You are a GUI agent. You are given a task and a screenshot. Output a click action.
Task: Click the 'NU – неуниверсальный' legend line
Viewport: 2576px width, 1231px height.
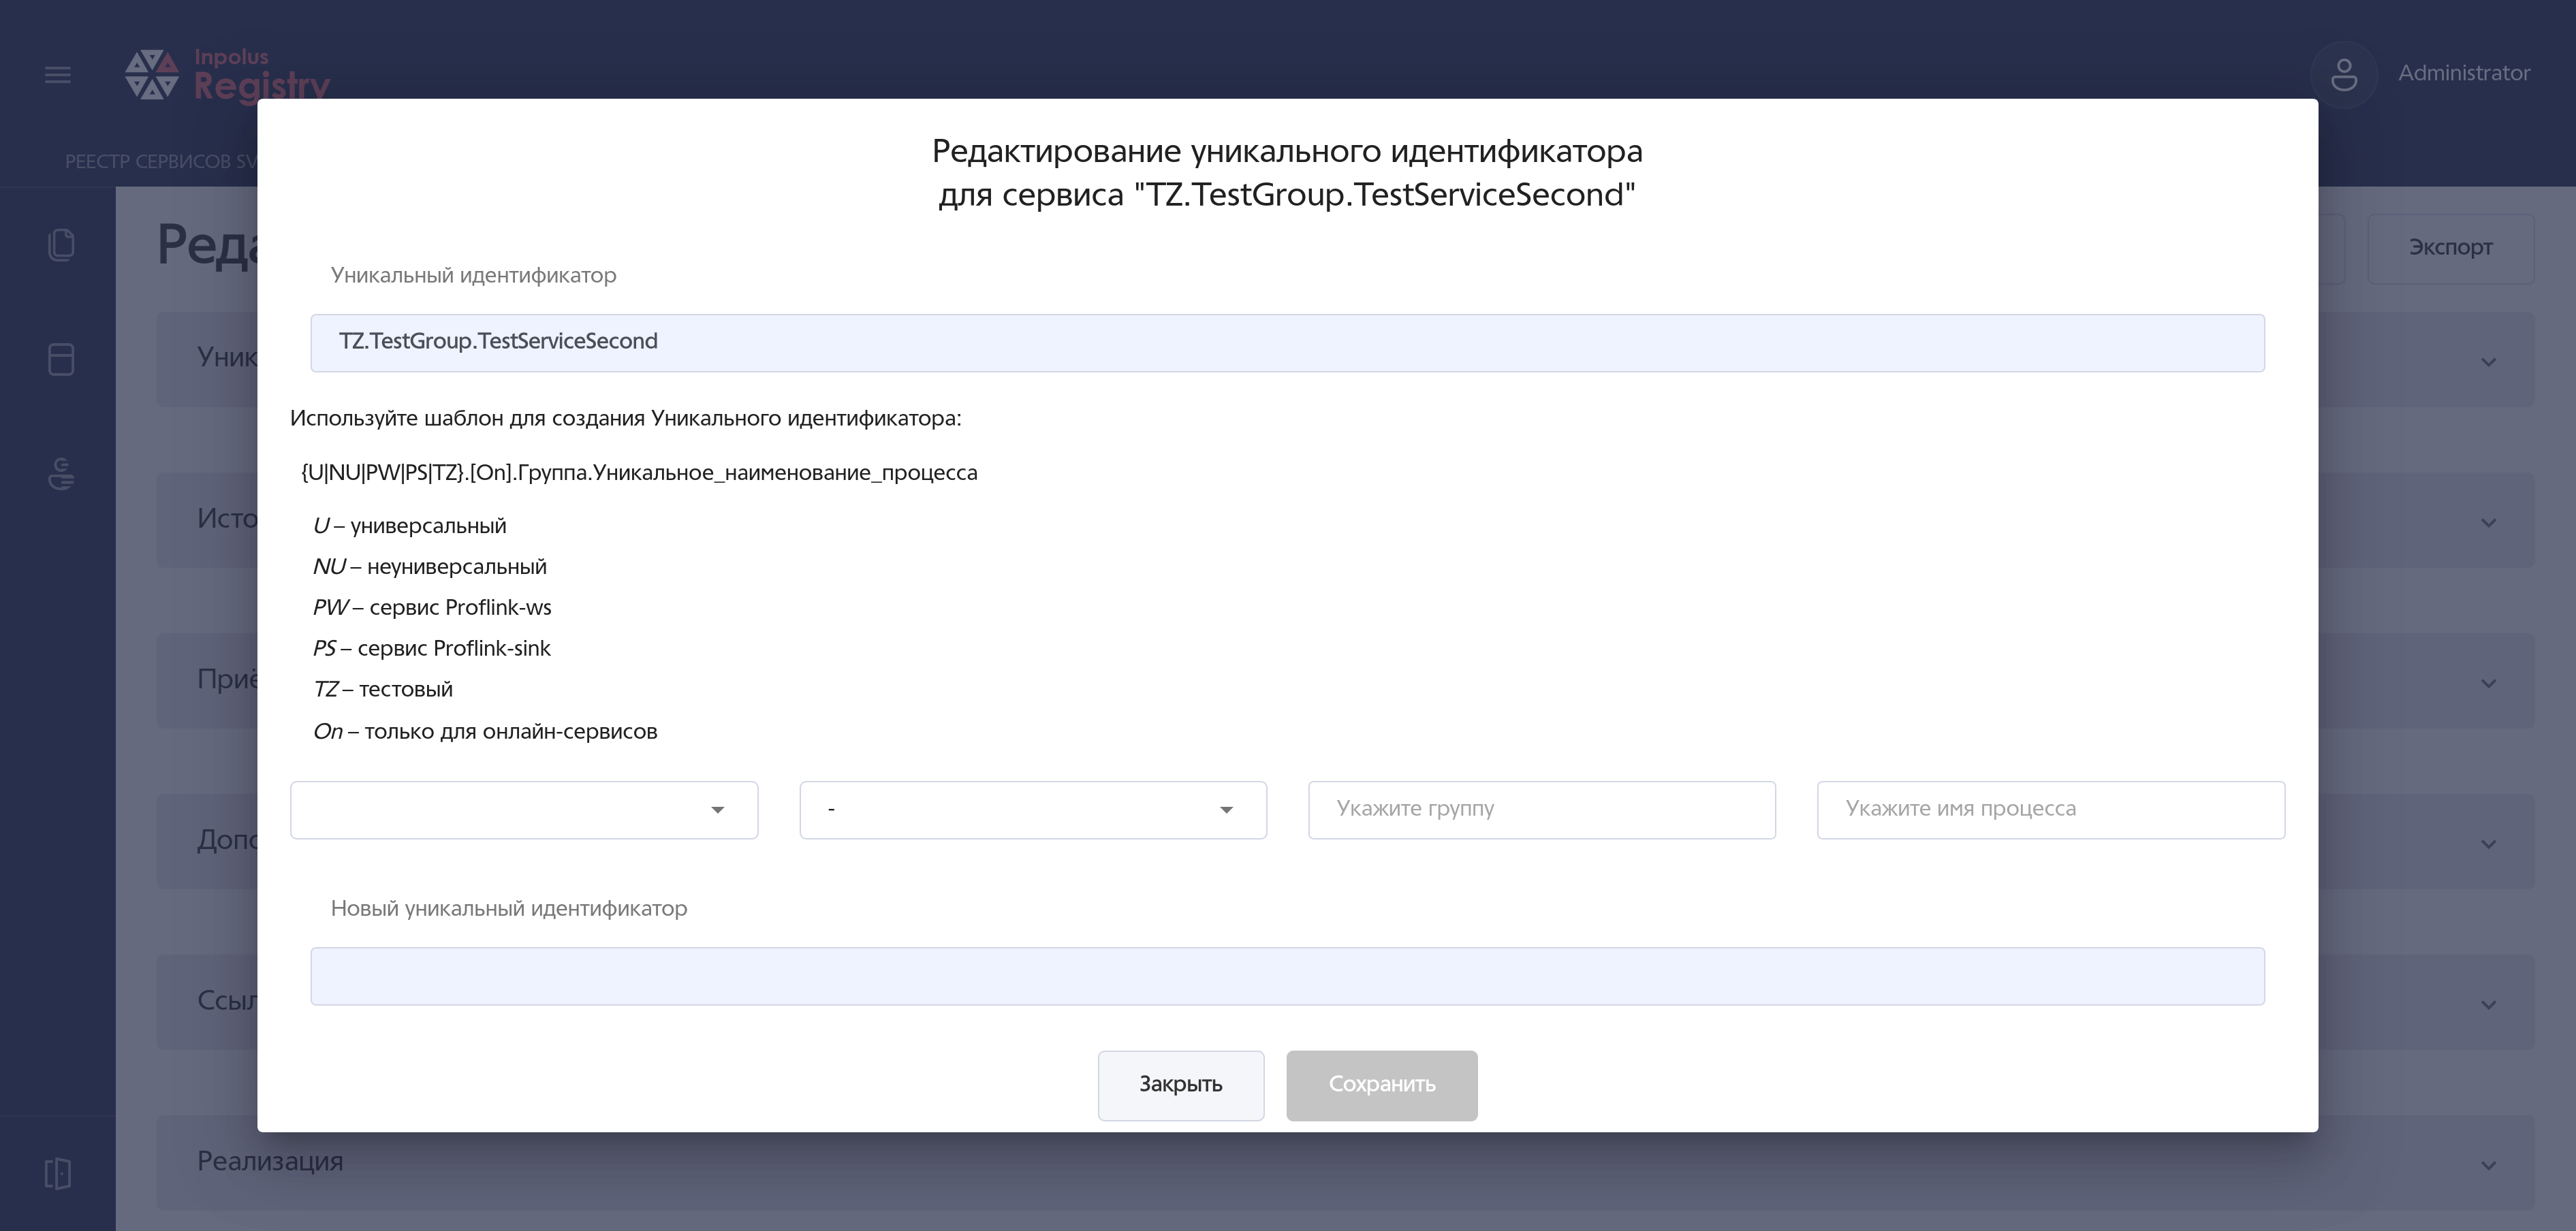point(430,567)
